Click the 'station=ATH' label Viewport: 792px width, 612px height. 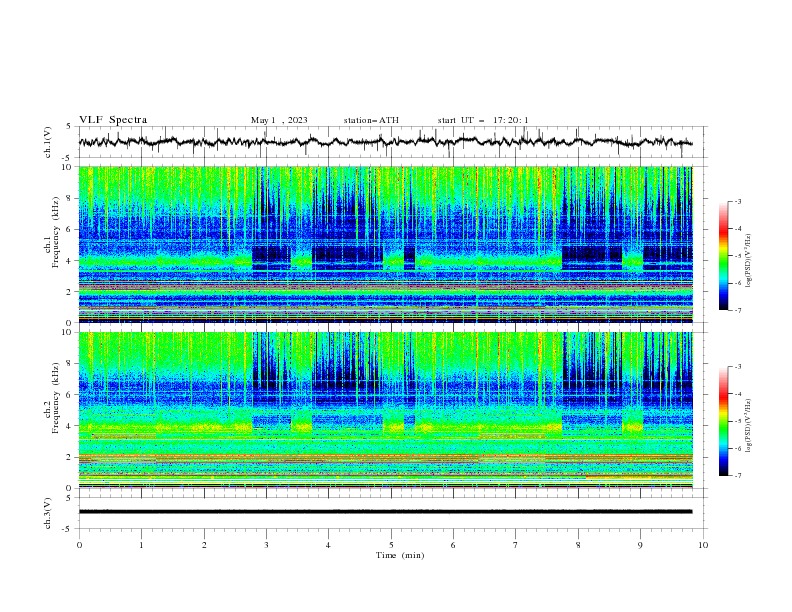pyautogui.click(x=371, y=120)
